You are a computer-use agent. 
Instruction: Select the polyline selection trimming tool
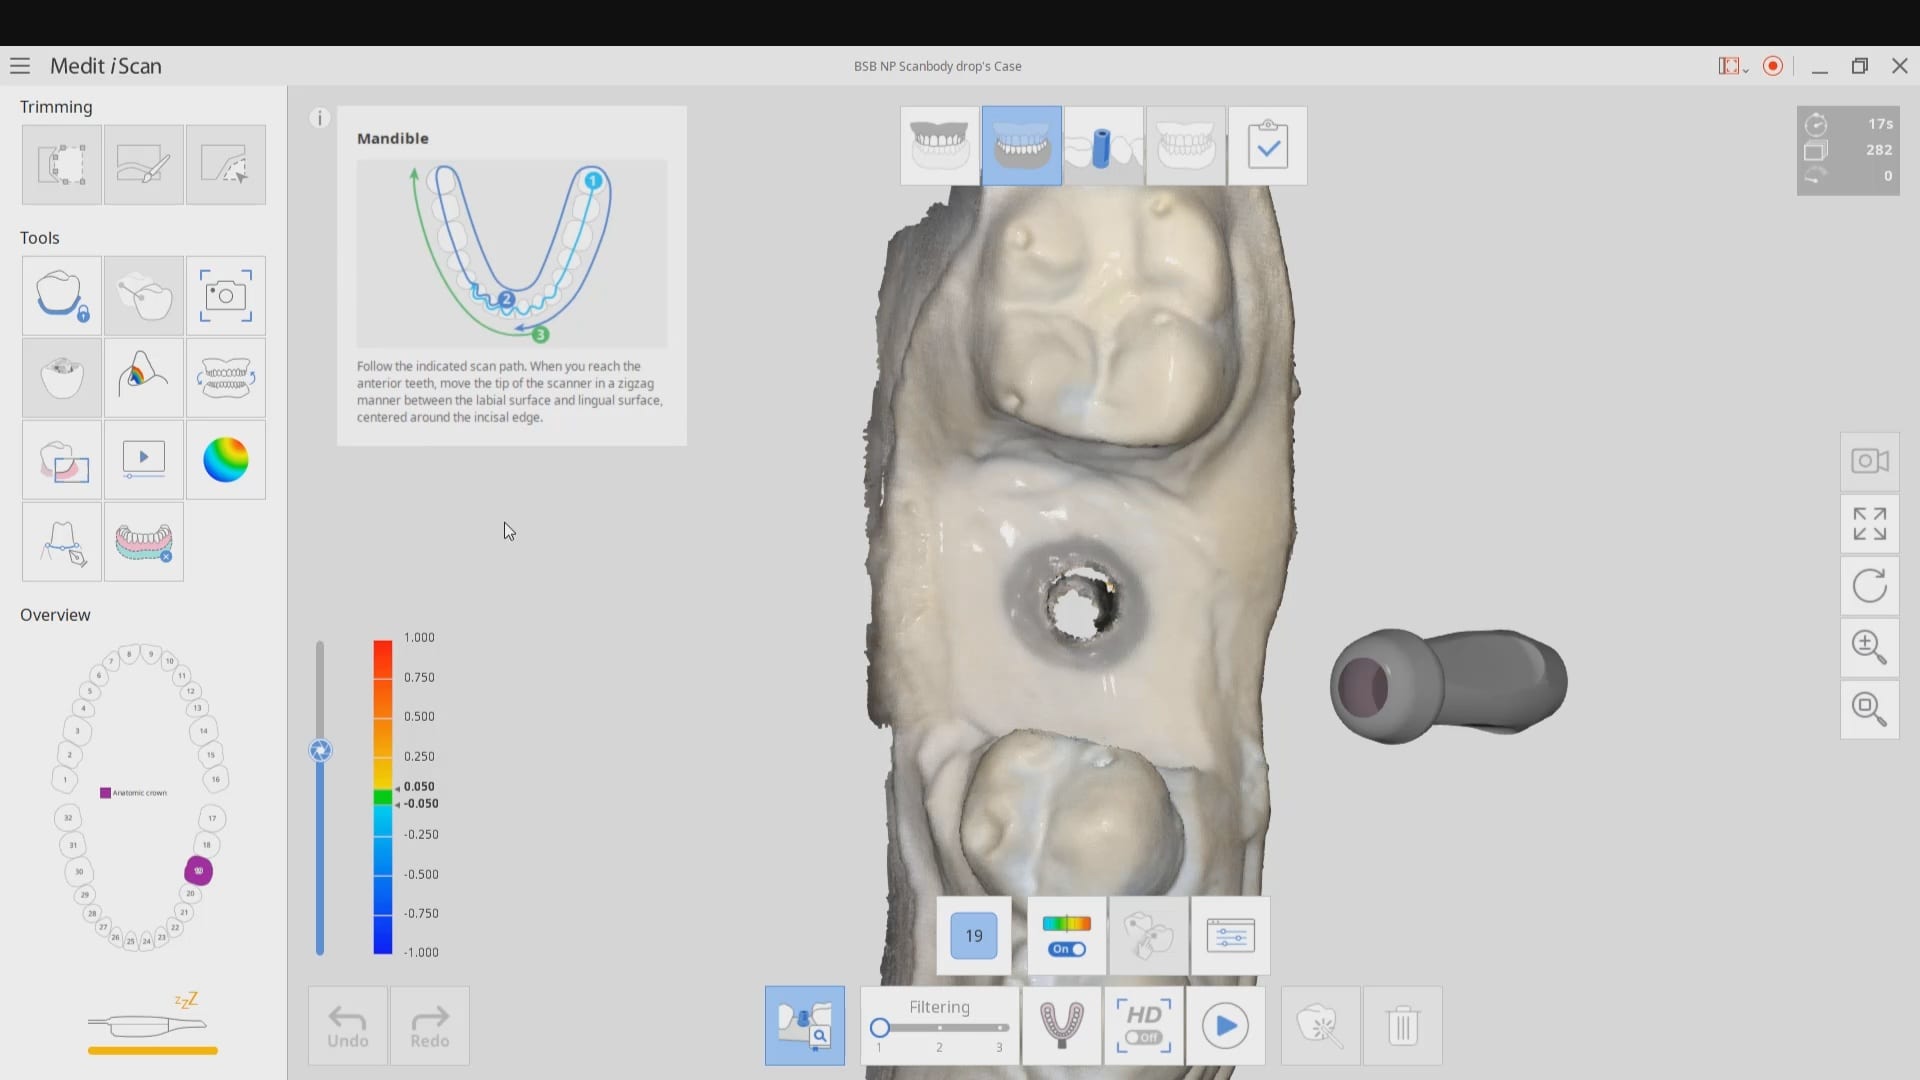pyautogui.click(x=226, y=165)
